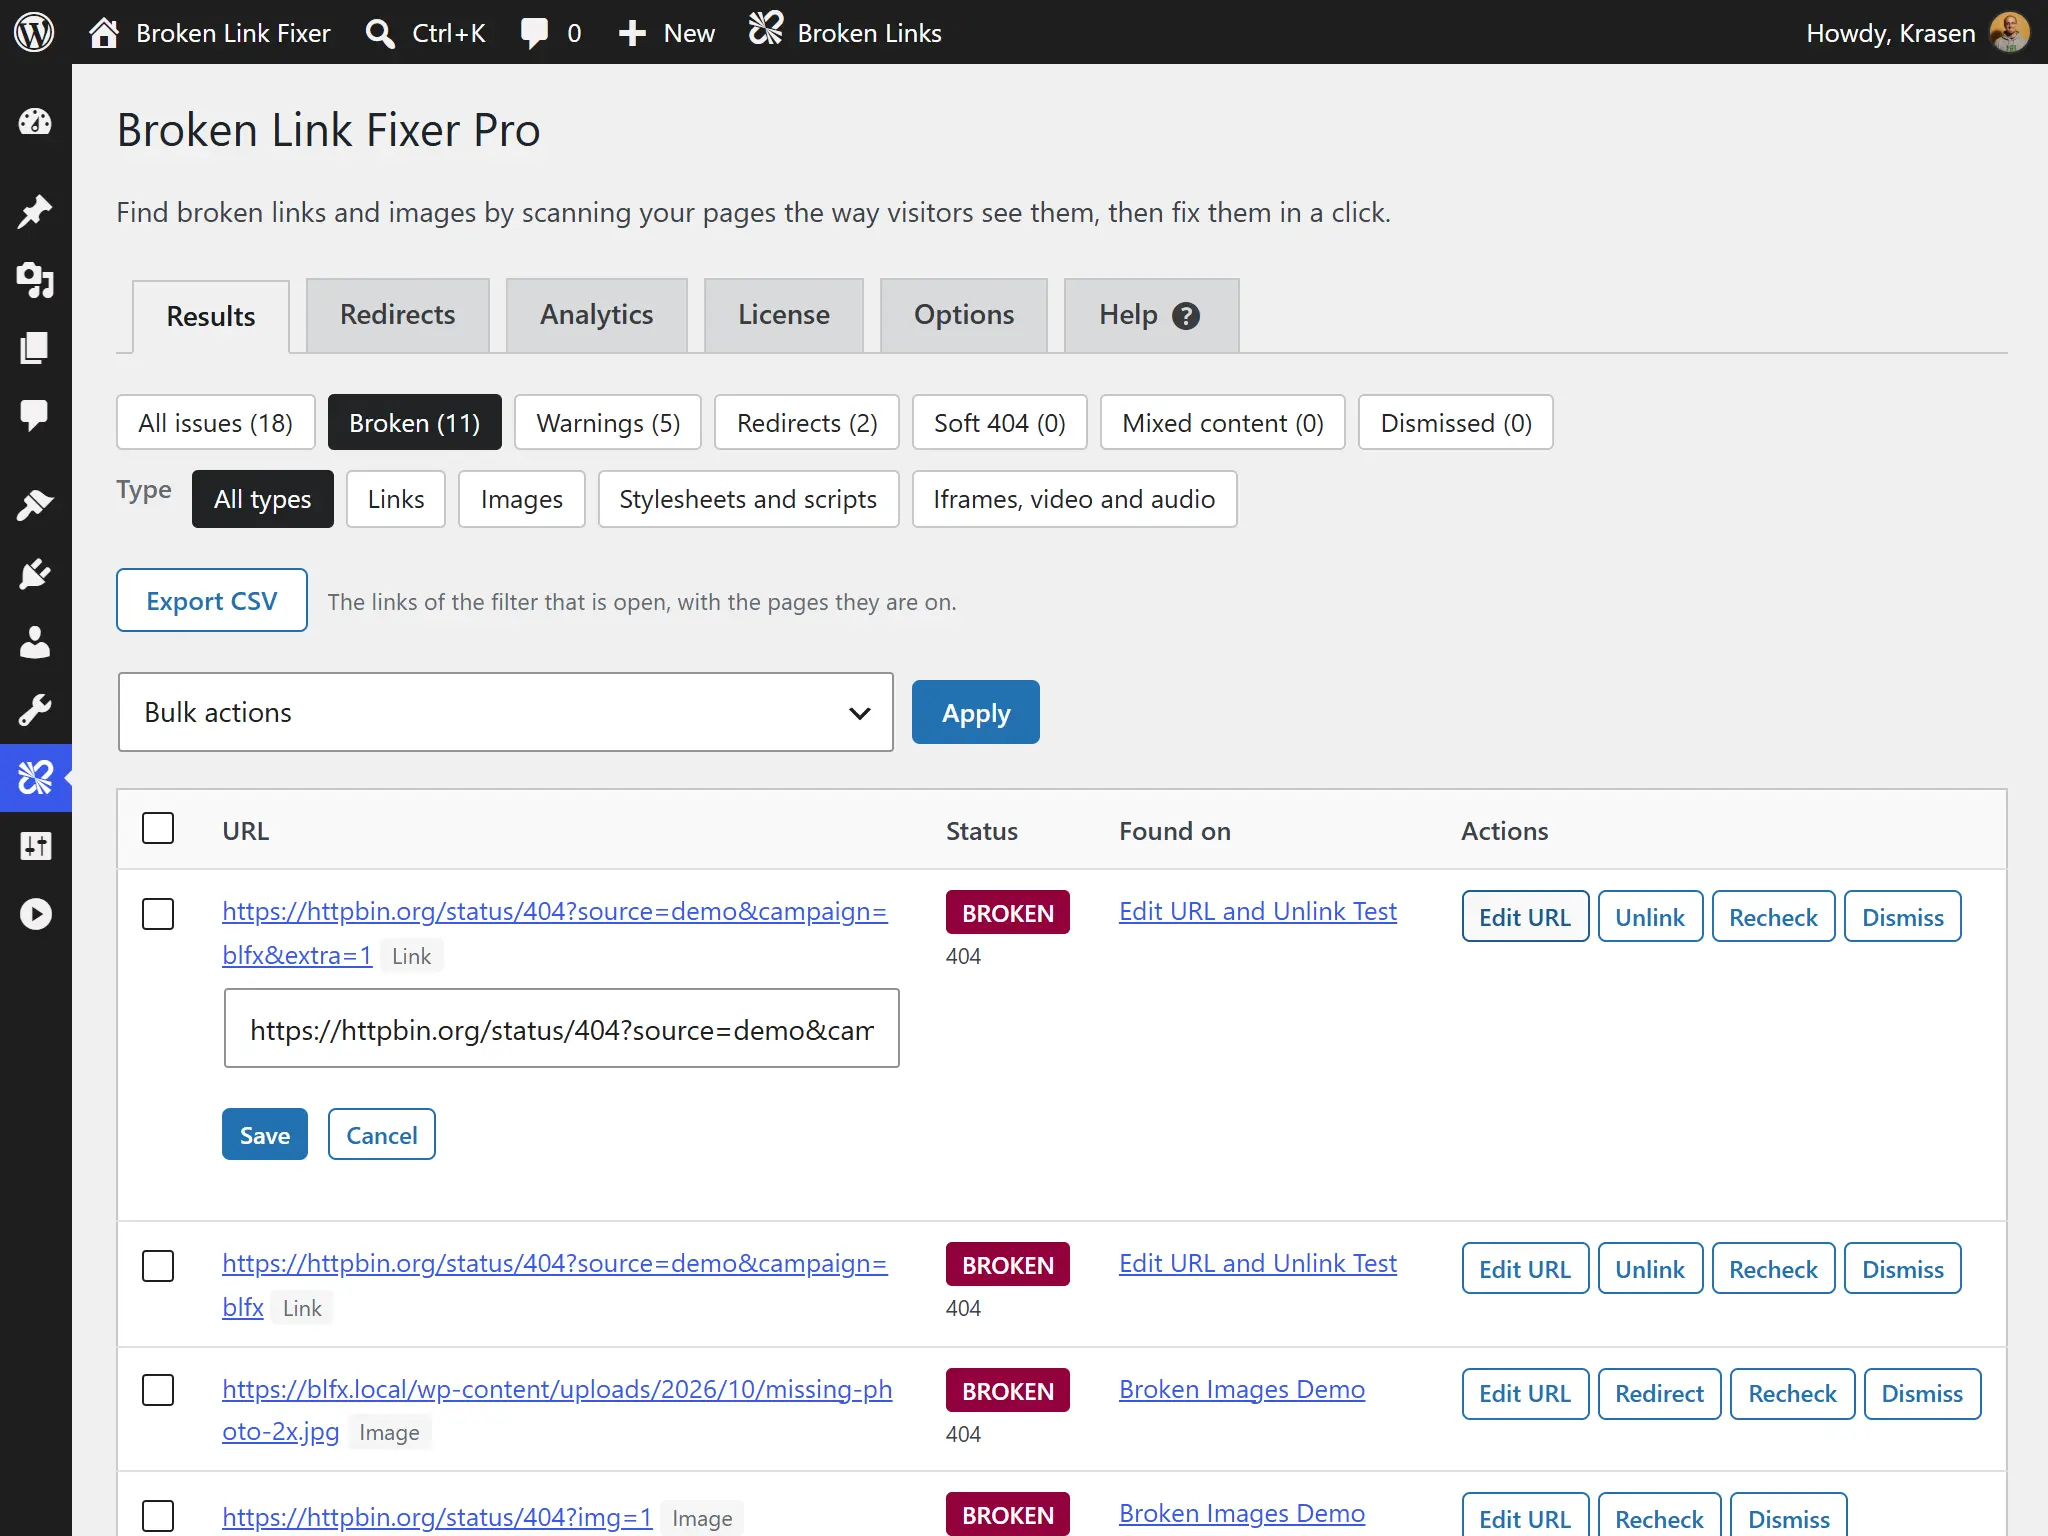This screenshot has height=1536, width=2048.
Task: Switch to the Results tab
Action: pos(211,316)
